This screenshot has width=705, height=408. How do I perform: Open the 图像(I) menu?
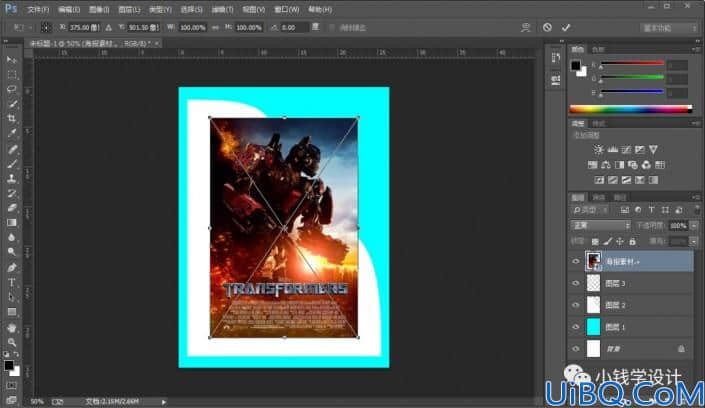click(98, 9)
